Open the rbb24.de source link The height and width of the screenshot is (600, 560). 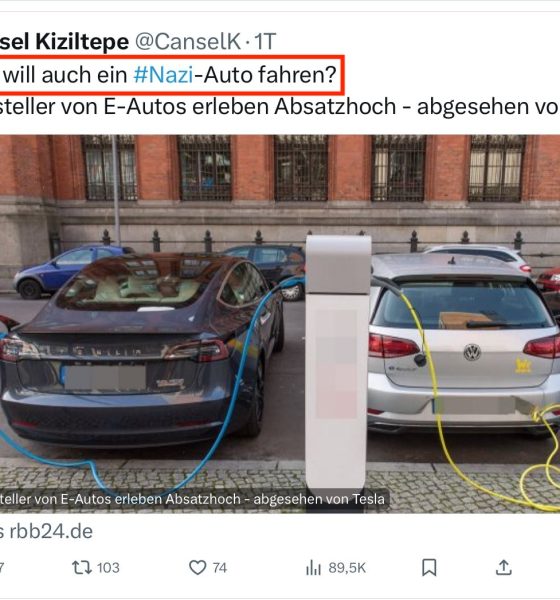click(51, 531)
